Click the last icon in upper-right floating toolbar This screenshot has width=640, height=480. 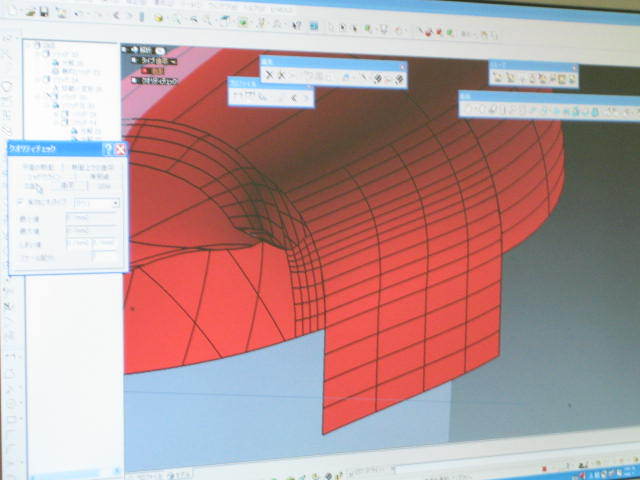coord(572,79)
